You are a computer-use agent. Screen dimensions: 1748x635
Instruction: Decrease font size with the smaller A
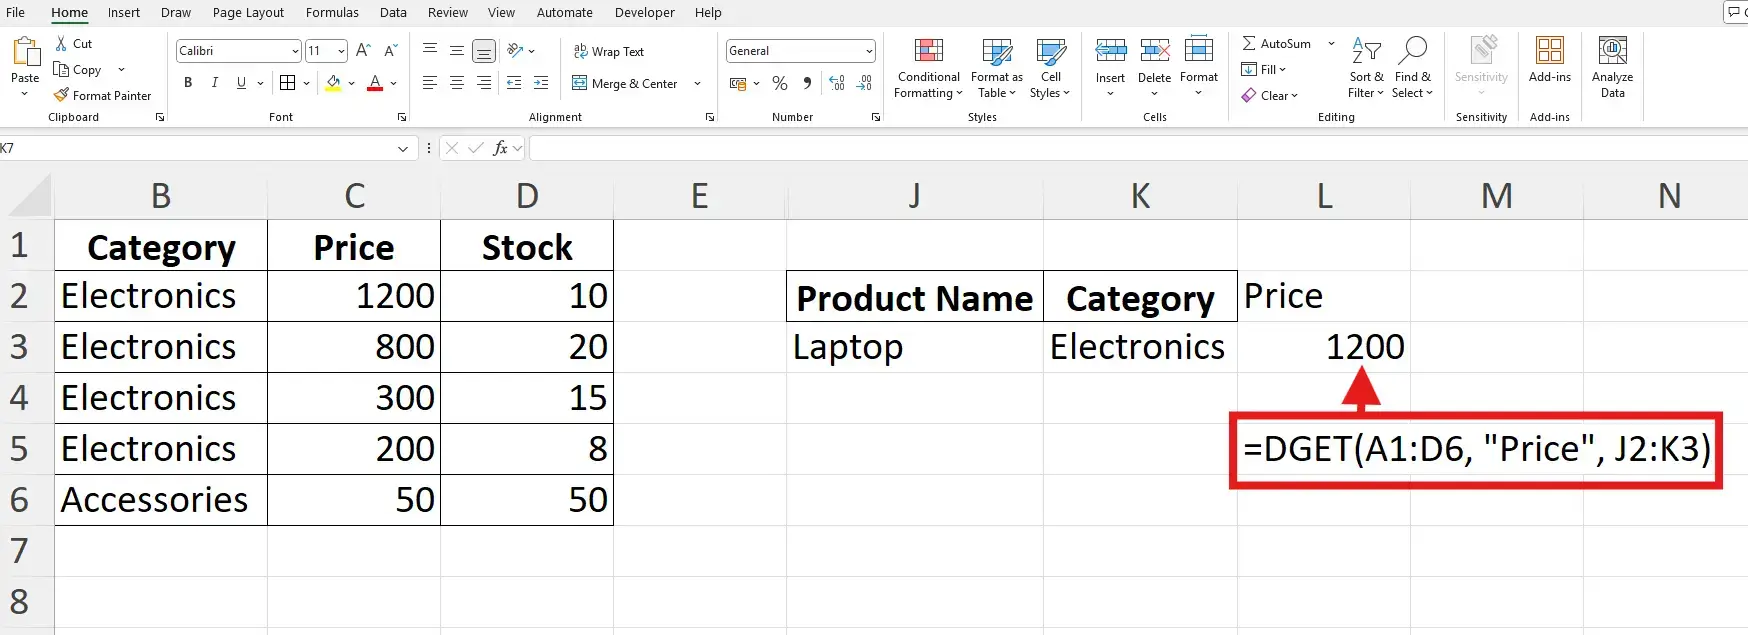pyautogui.click(x=390, y=51)
